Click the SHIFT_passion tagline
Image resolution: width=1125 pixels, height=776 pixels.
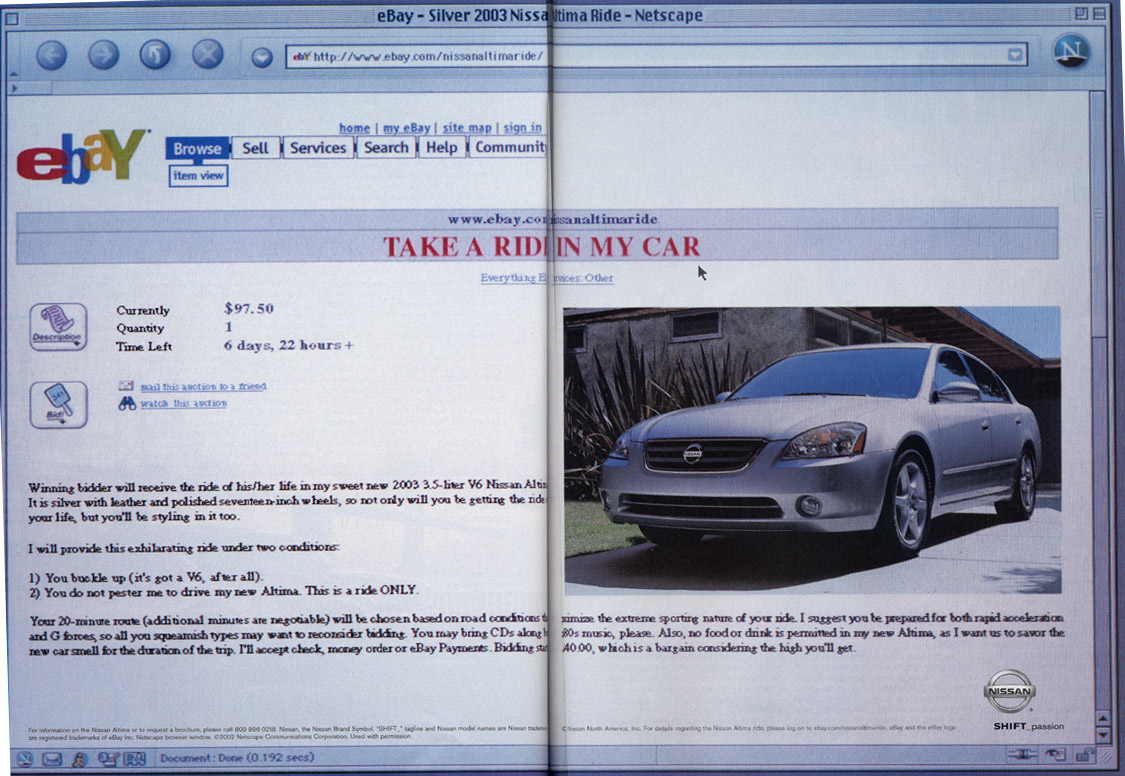[1028, 727]
